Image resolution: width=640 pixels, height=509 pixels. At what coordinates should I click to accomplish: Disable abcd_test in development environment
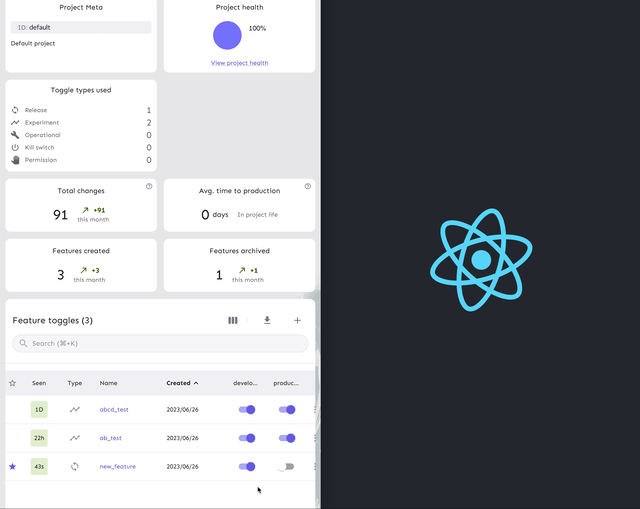[x=247, y=409]
